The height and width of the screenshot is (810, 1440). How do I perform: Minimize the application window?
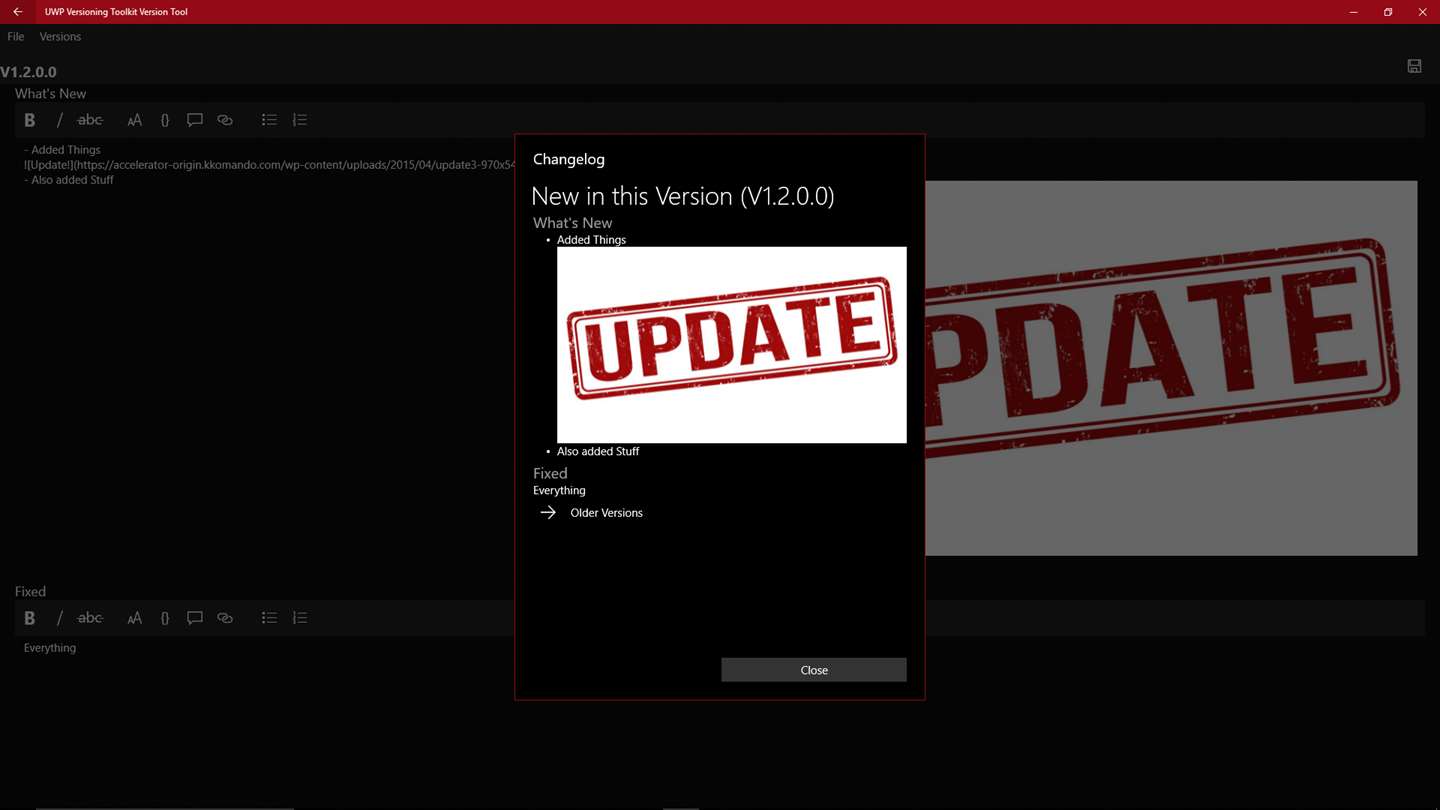coord(1354,12)
